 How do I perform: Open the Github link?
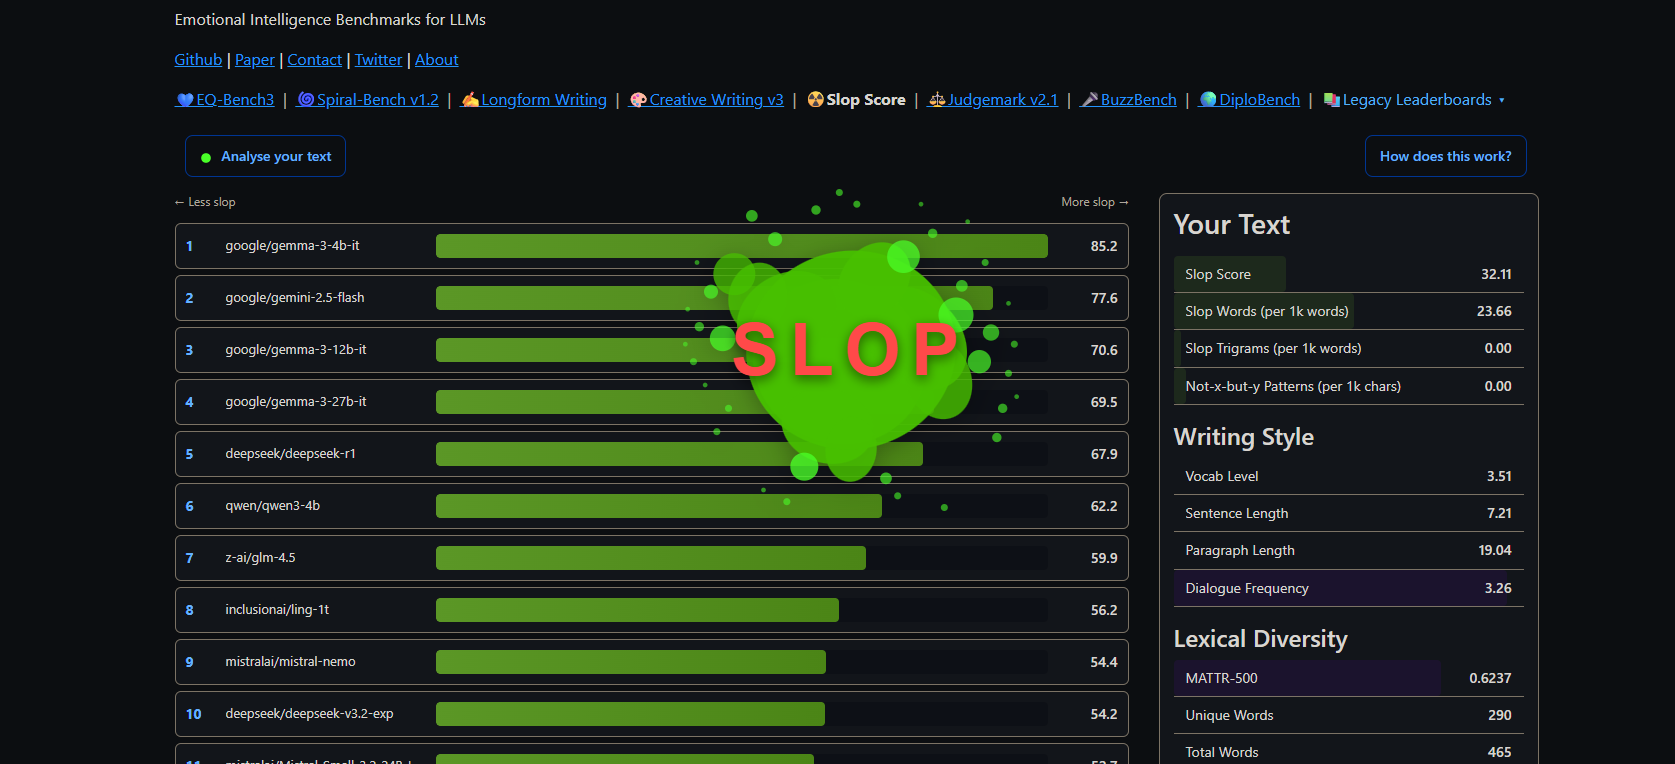point(198,60)
